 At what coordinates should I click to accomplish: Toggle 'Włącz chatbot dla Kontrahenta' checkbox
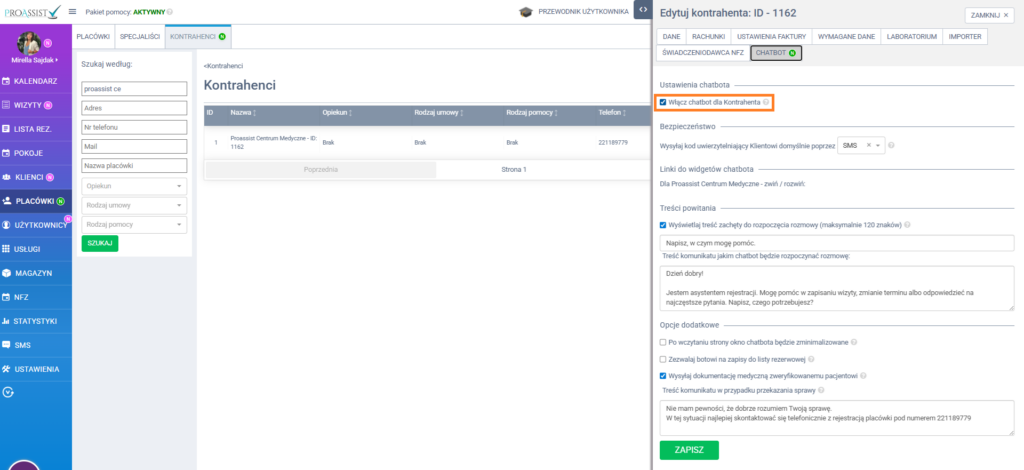(662, 102)
